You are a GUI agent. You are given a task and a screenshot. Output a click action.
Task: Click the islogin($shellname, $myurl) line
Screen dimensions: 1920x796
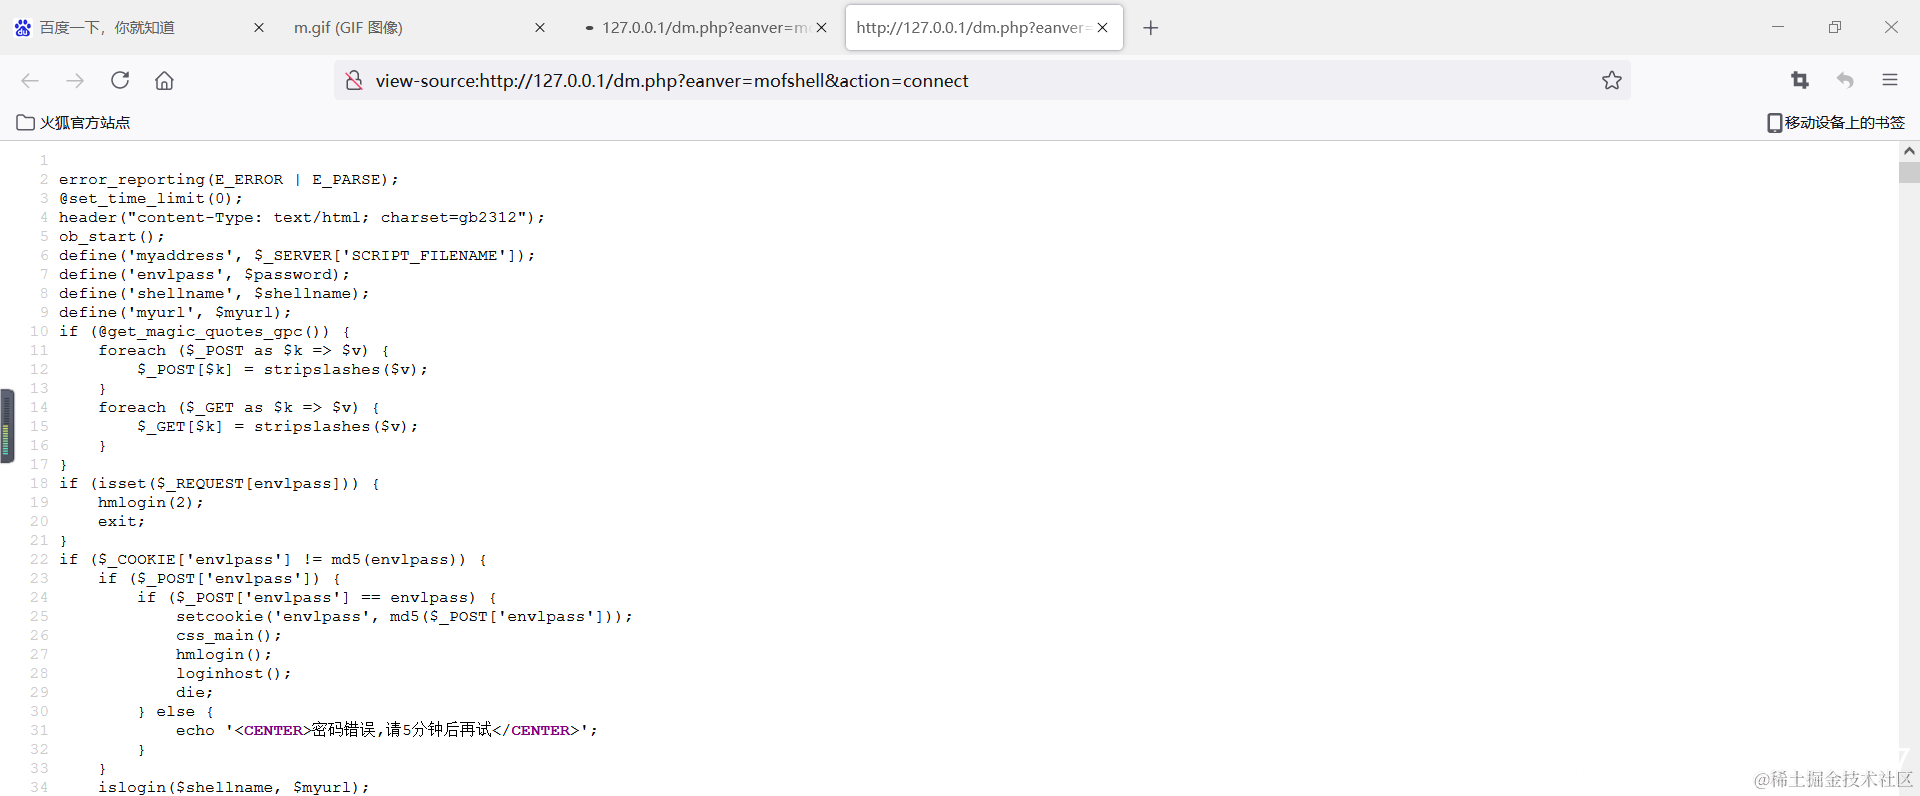233,788
